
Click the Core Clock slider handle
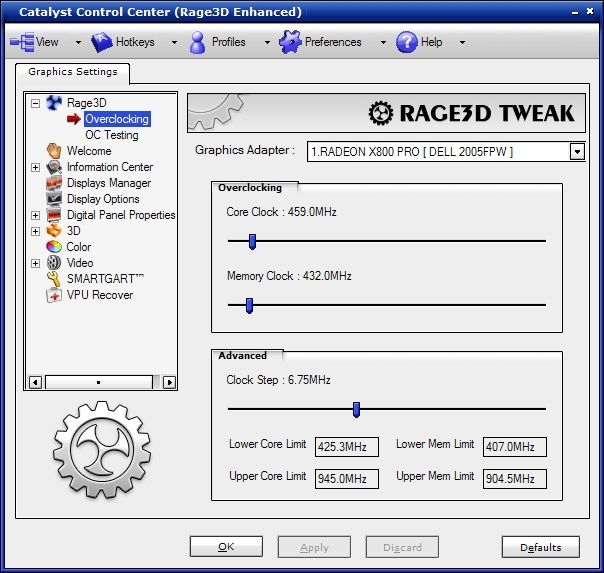pyautogui.click(x=252, y=241)
